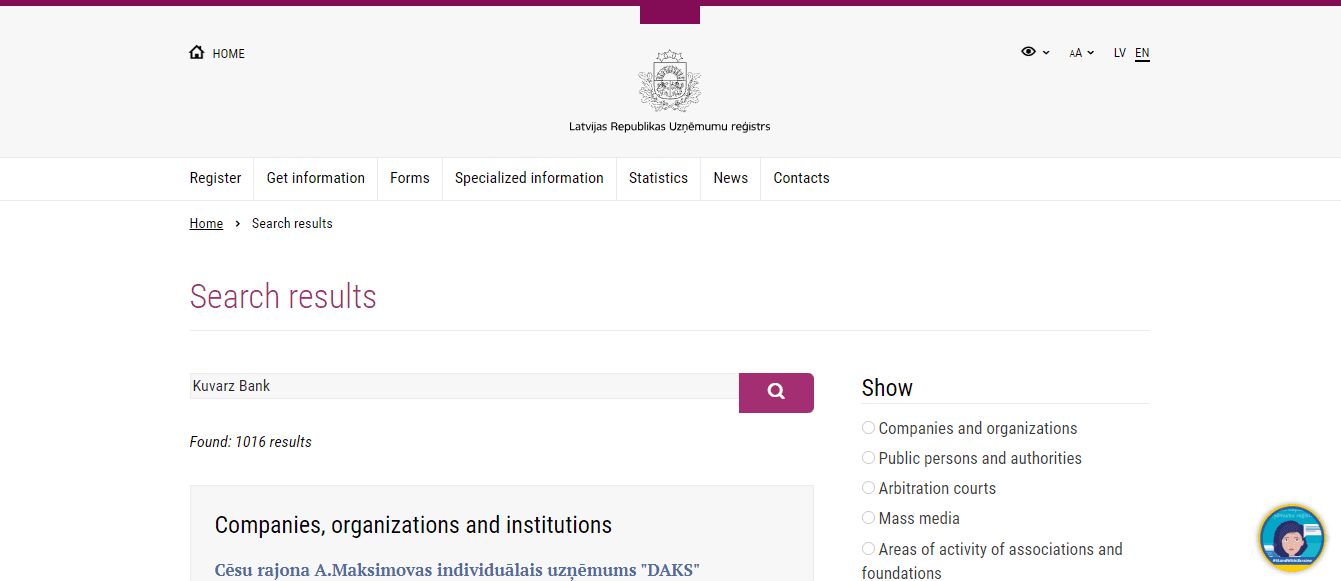Open the Specialized information menu
Viewport: 1341px width, 581px height.
[x=529, y=178]
